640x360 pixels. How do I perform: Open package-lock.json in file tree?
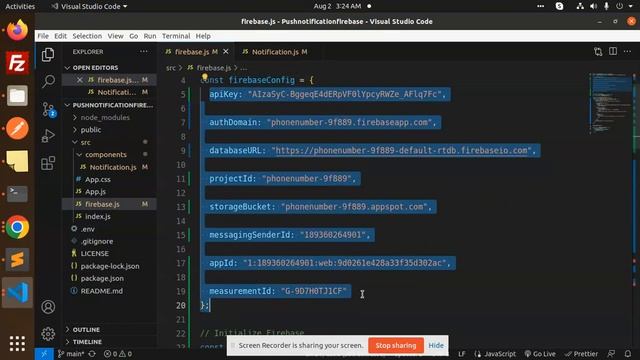click(110, 266)
